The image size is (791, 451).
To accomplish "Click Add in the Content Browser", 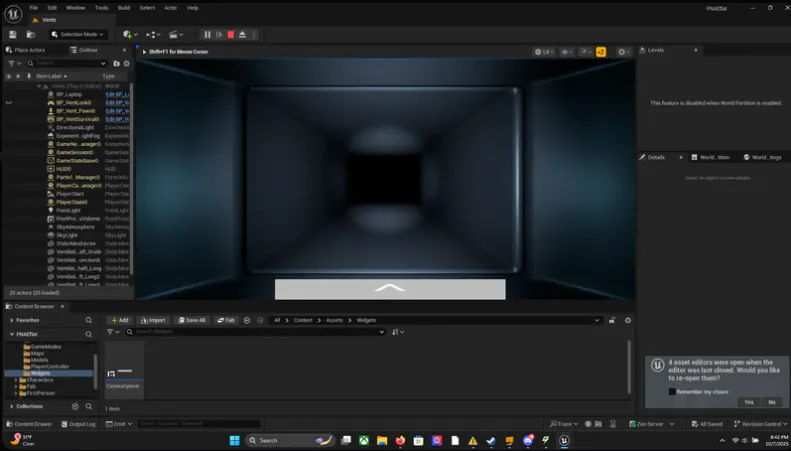I will point(120,320).
